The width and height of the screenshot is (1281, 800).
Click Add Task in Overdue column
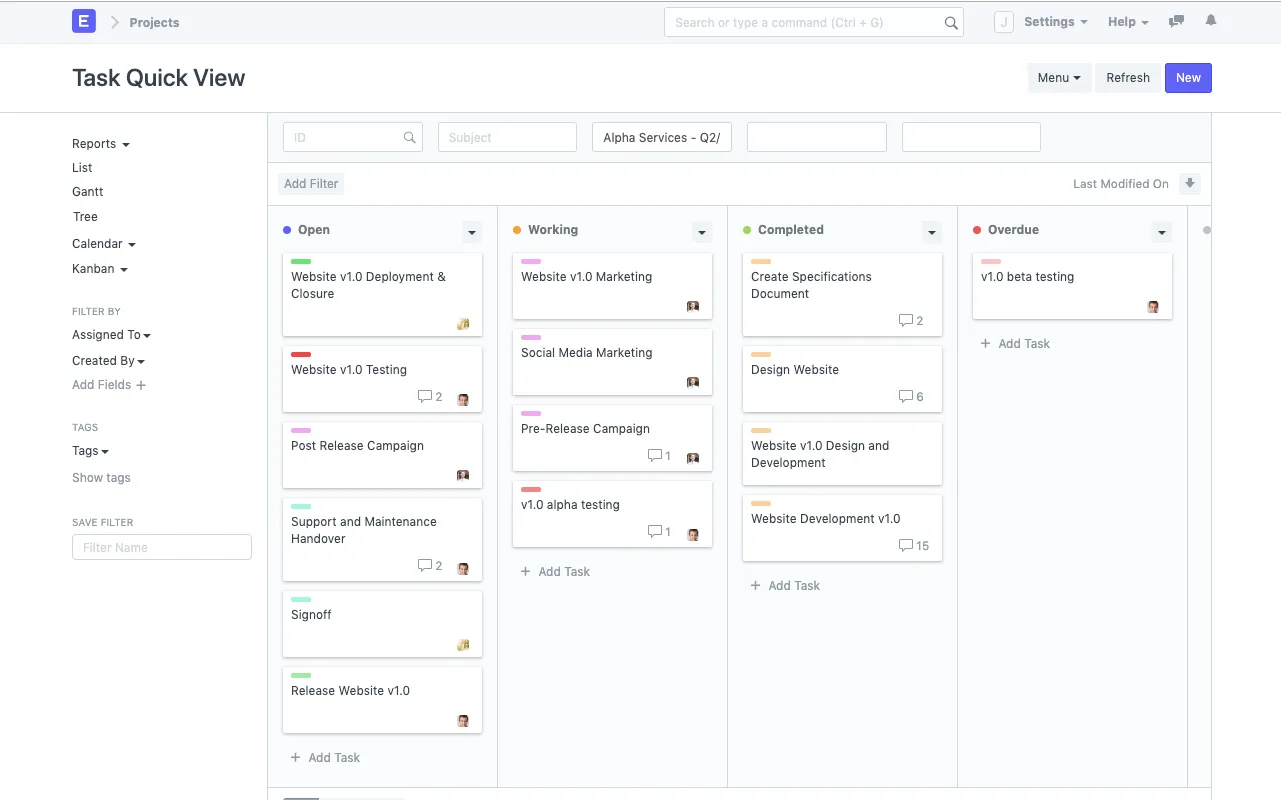click(1015, 344)
